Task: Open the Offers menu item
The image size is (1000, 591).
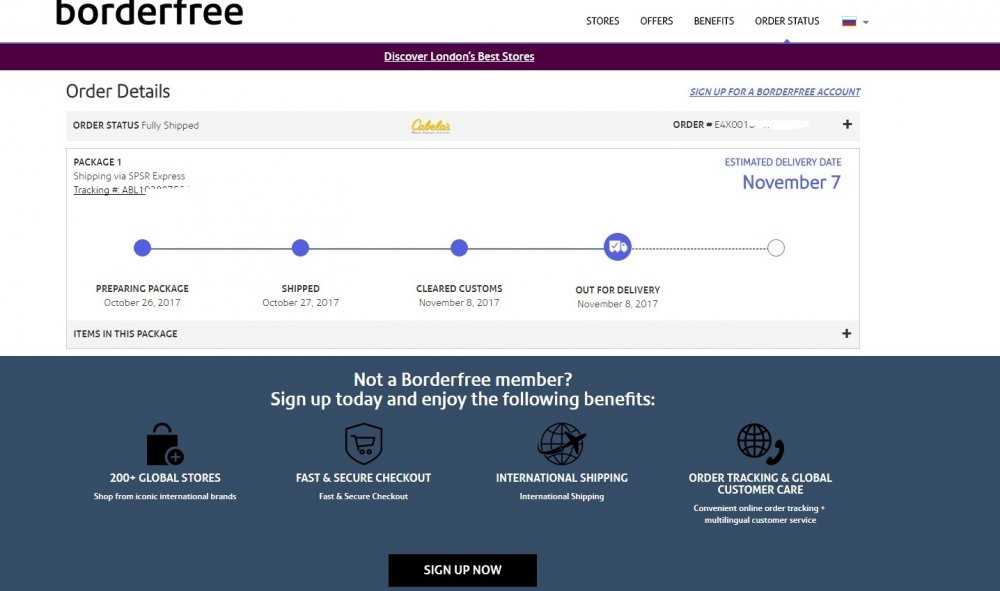Action: 657,21
